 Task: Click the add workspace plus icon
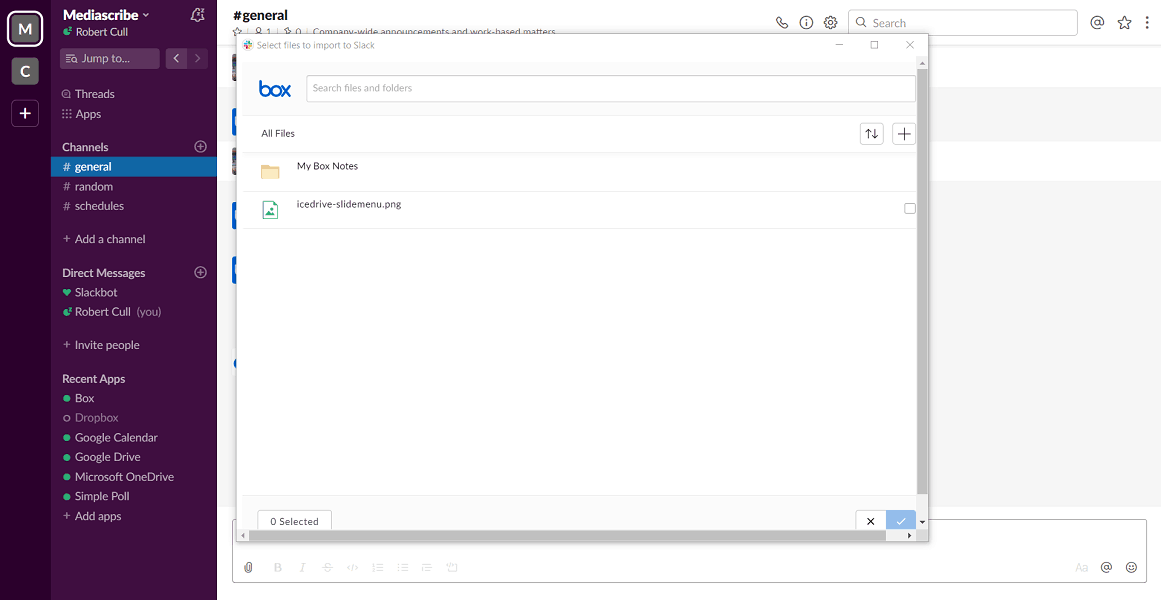tap(25, 113)
